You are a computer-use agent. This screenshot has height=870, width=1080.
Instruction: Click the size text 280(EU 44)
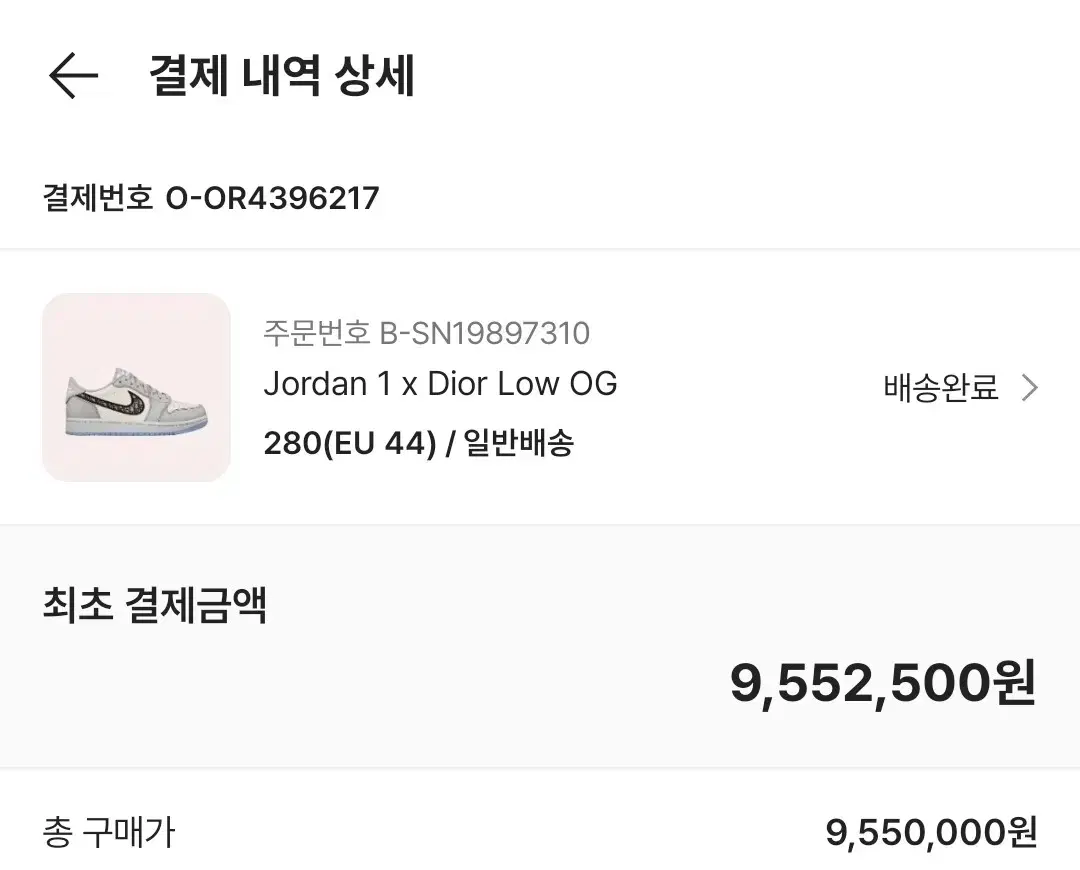click(x=349, y=442)
